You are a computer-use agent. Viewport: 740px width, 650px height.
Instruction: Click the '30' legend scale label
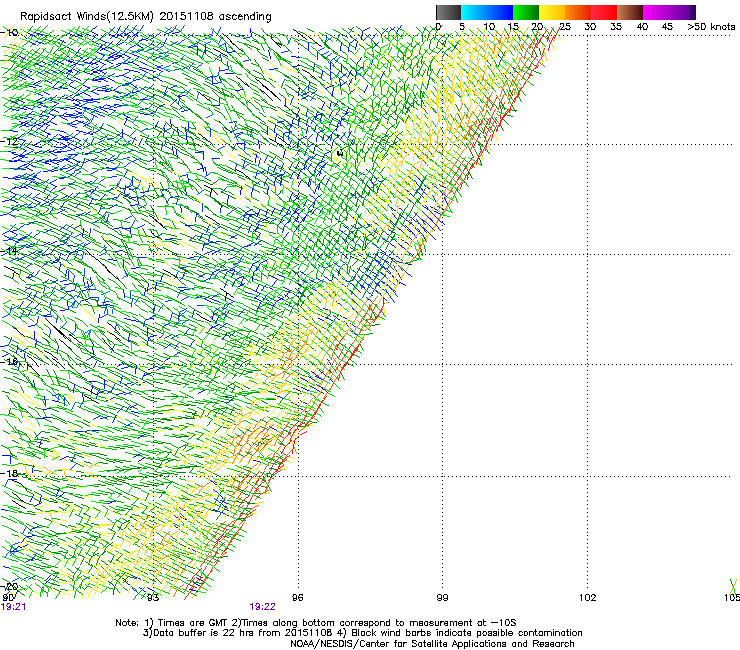click(590, 27)
